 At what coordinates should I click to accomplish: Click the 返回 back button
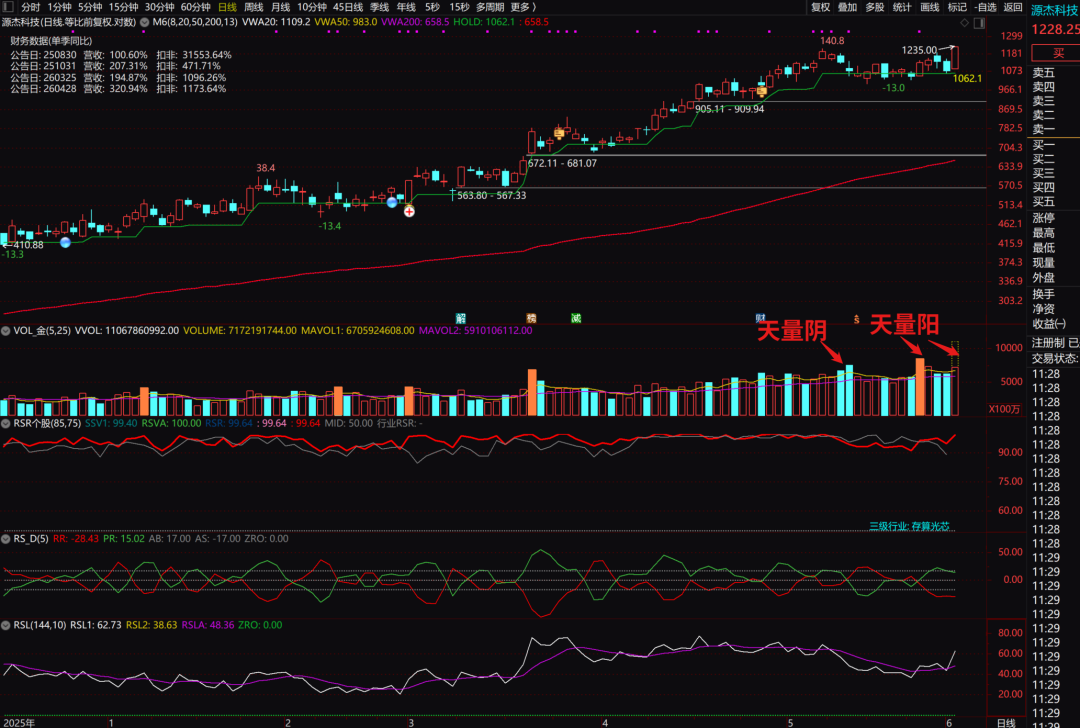pos(1012,7)
